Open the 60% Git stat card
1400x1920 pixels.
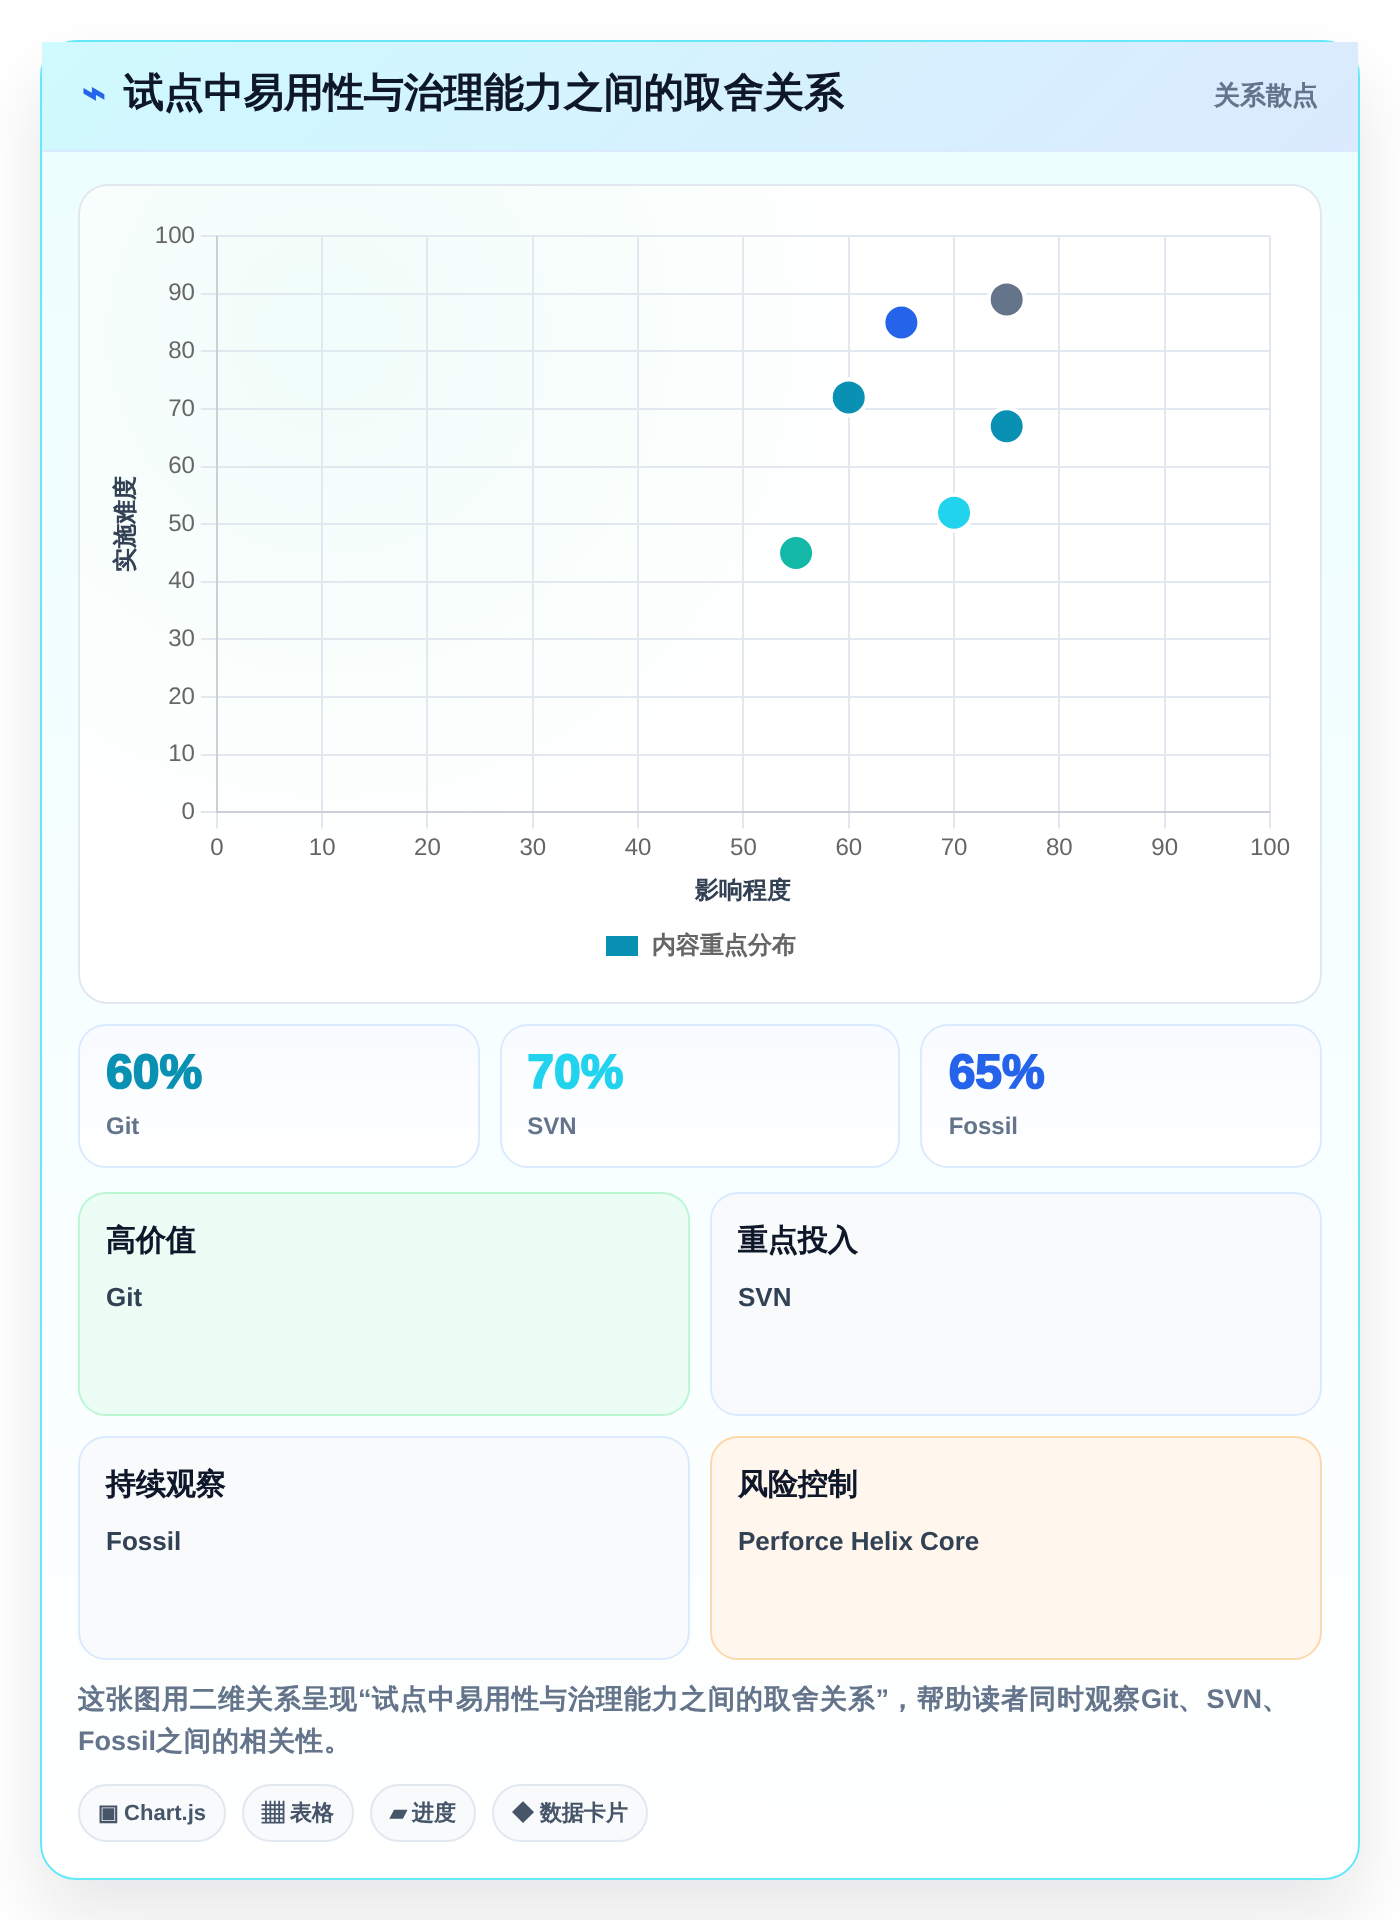point(279,1096)
